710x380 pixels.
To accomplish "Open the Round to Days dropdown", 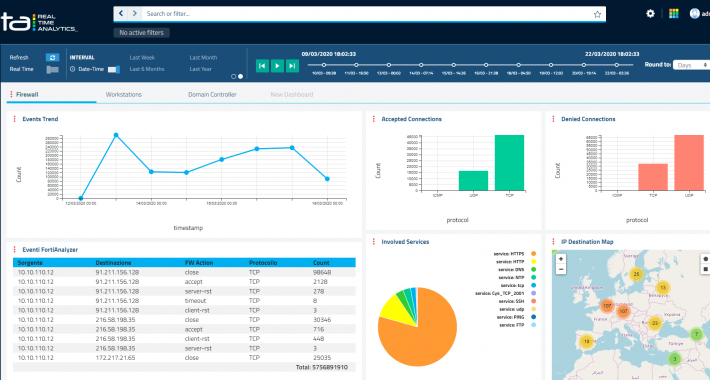I will [691, 65].
